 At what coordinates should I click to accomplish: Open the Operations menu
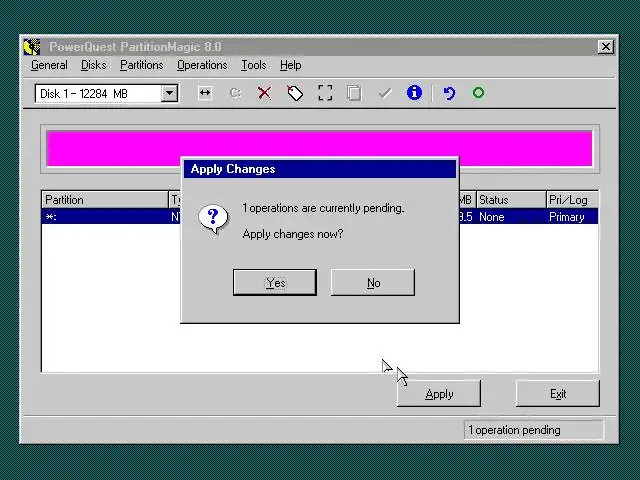pyautogui.click(x=202, y=65)
